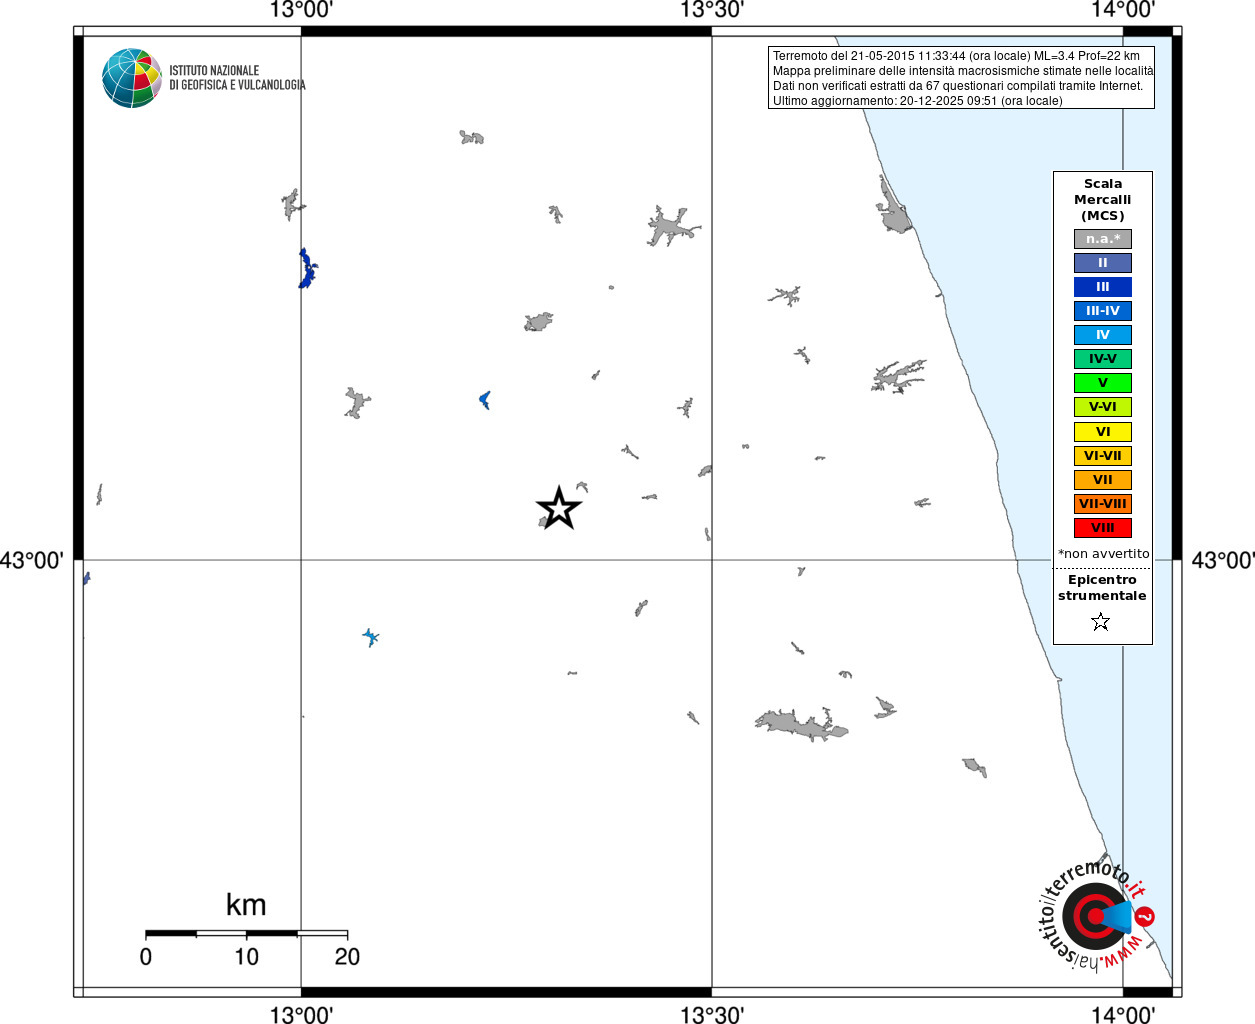Screen dimensions: 1255x1024
Task: Click the earthquake info text box
Action: click(x=961, y=78)
